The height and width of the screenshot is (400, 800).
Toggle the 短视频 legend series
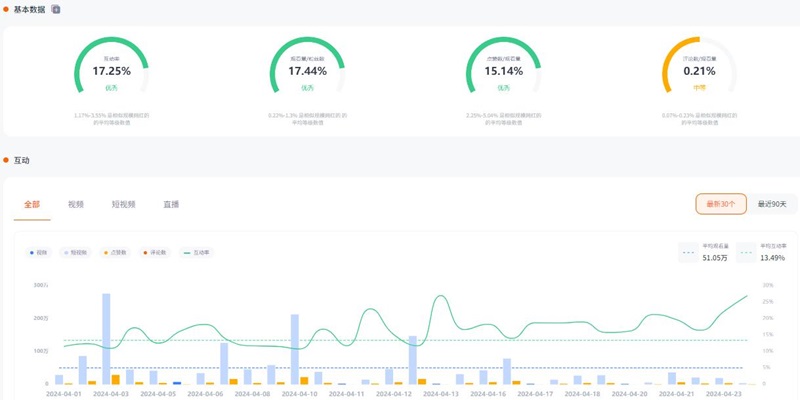[x=73, y=253]
